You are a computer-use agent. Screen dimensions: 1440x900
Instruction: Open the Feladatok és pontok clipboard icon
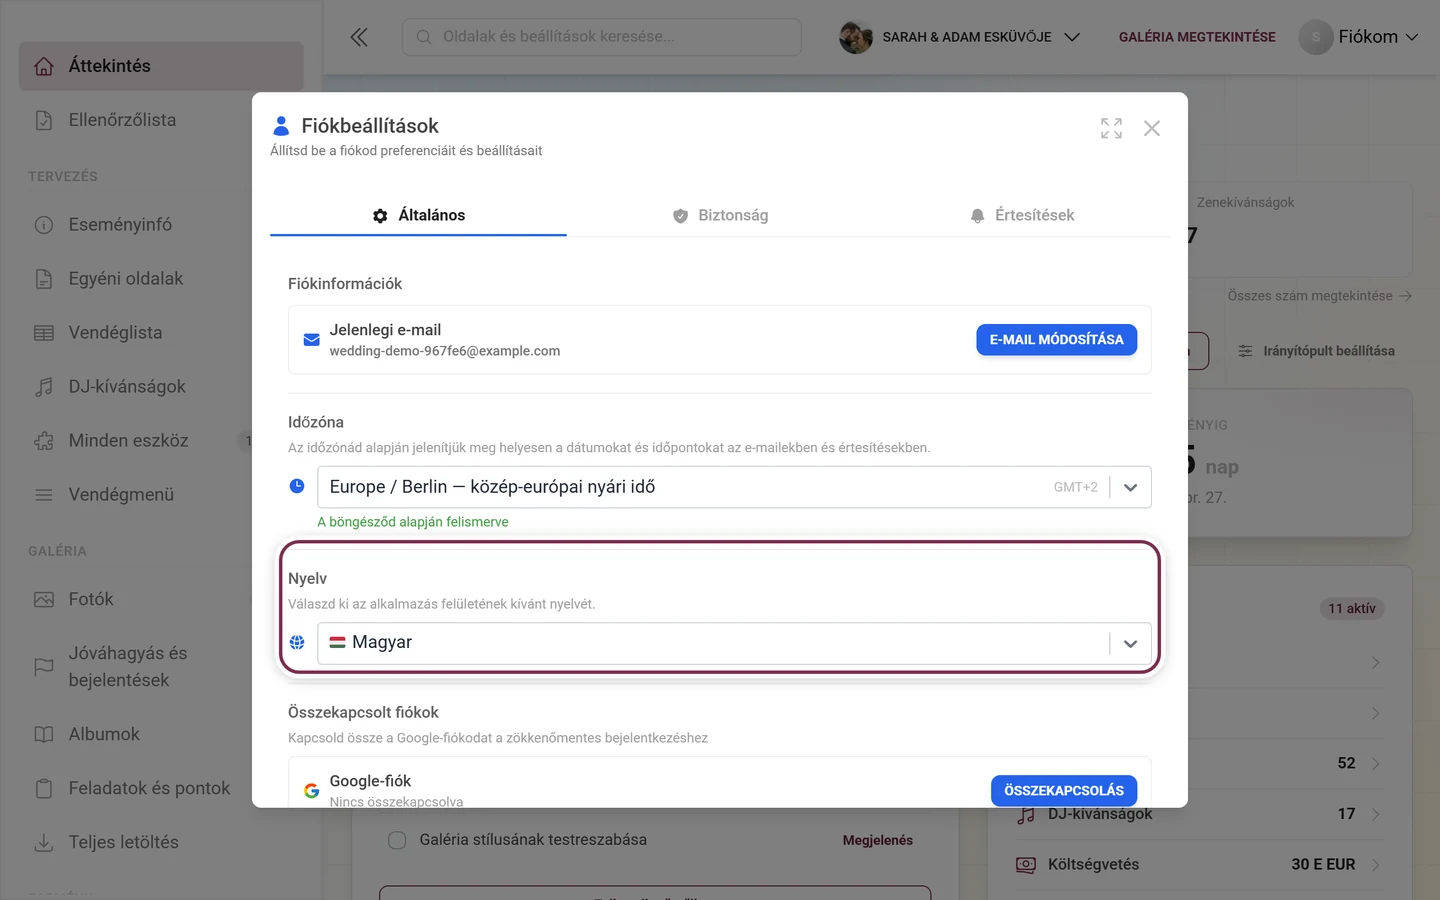point(44,789)
